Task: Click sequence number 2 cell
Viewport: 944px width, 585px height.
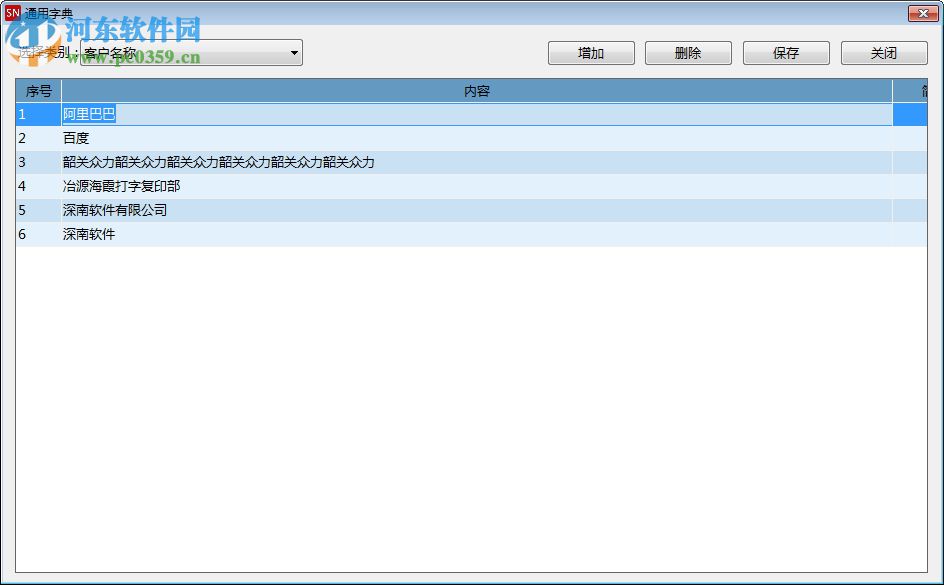Action: click(x=39, y=138)
